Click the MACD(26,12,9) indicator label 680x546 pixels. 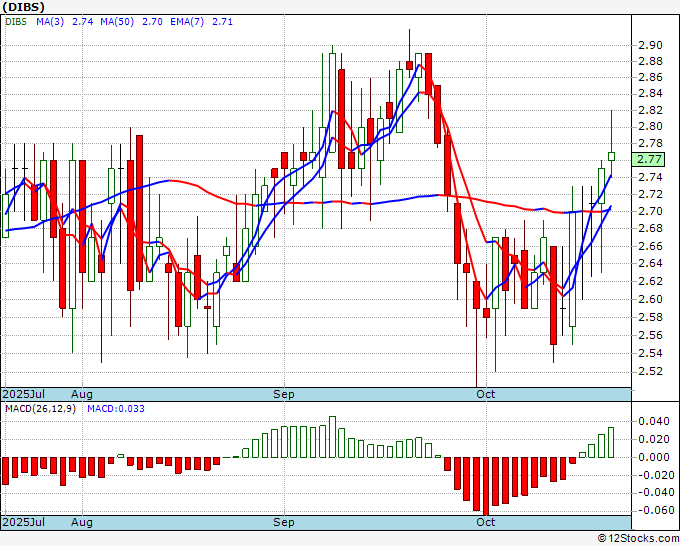[40, 409]
